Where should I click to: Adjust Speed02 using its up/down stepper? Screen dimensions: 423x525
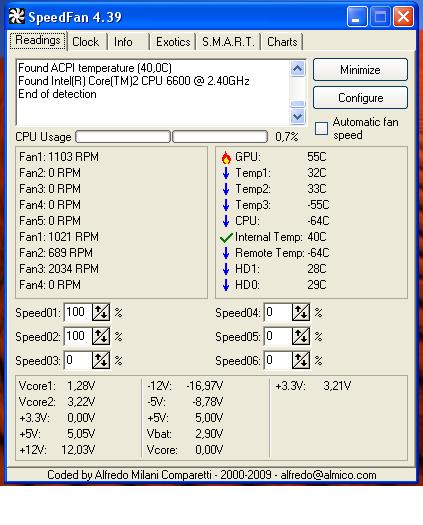101,336
